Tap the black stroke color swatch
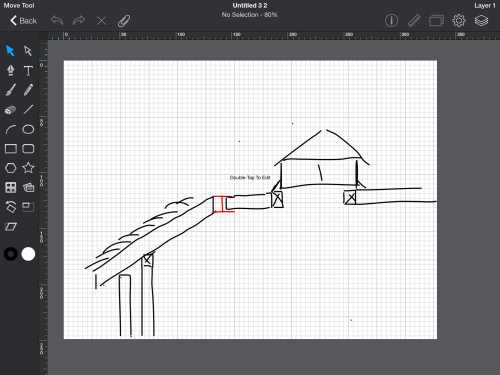Screen dimensions: 500x375 pos(10,254)
